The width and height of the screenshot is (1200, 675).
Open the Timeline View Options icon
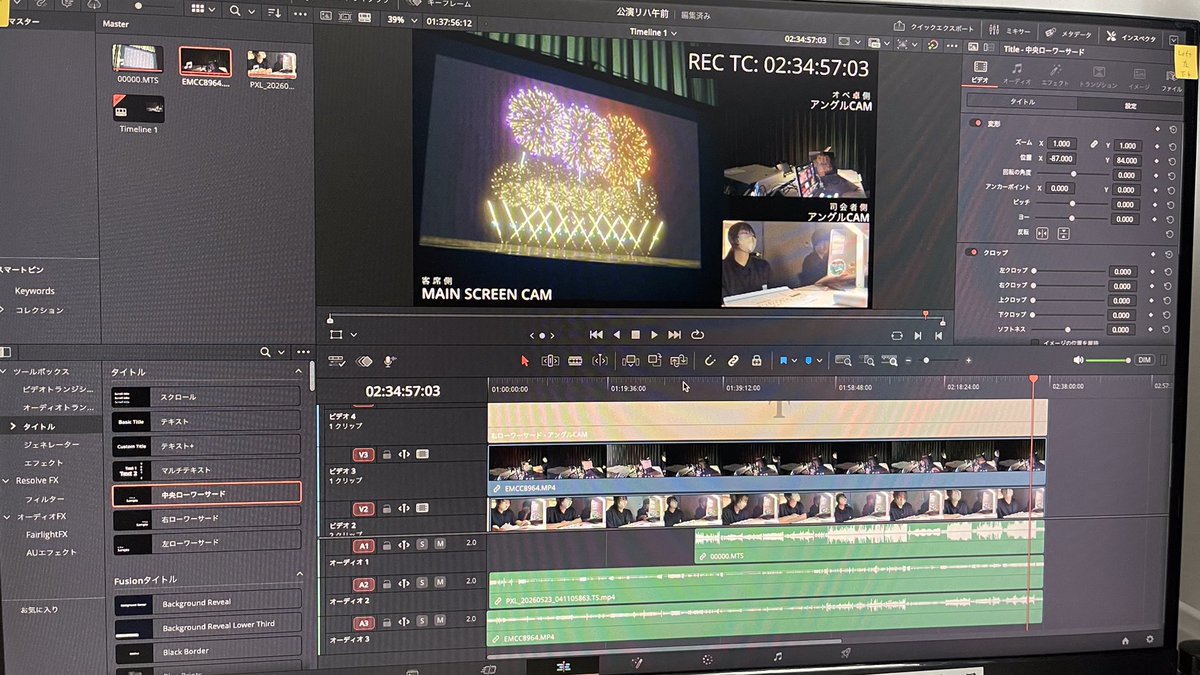337,361
